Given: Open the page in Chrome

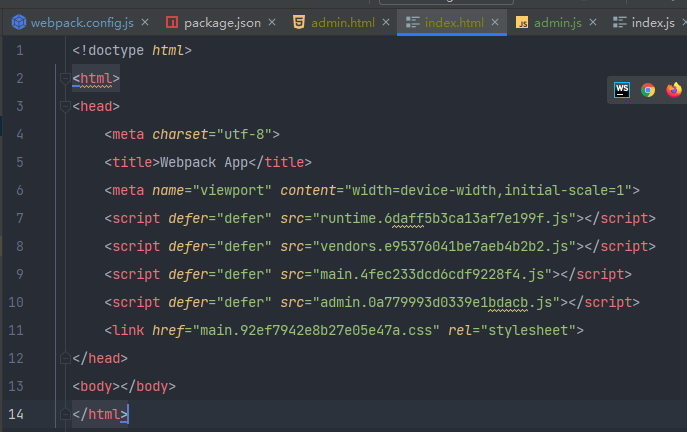Looking at the screenshot, I should coord(648,90).
